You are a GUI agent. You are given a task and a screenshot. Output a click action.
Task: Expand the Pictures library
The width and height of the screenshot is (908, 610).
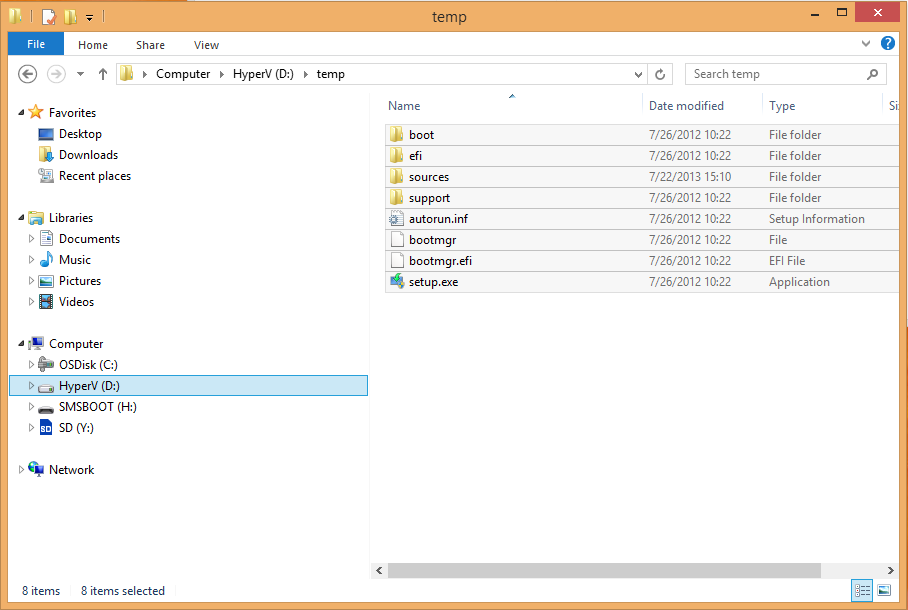pyautogui.click(x=31, y=281)
